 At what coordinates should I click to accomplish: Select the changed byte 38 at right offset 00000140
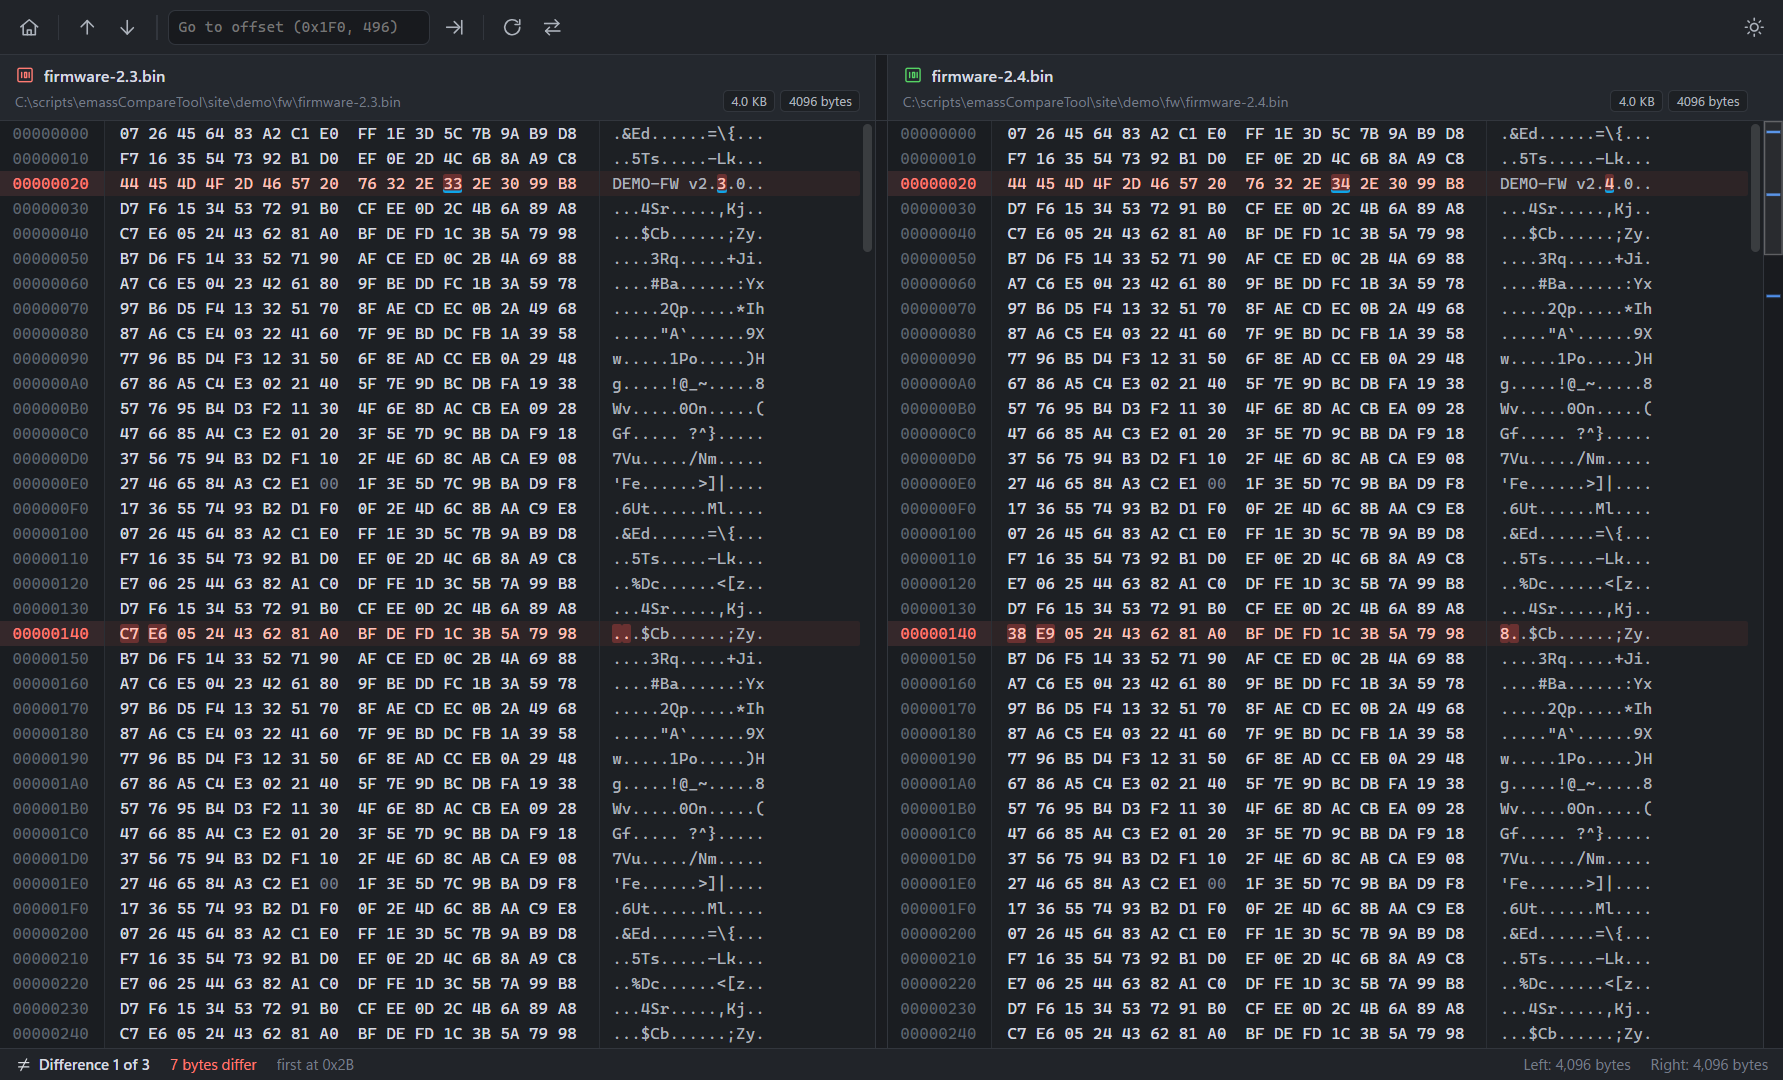pyautogui.click(x=1017, y=634)
